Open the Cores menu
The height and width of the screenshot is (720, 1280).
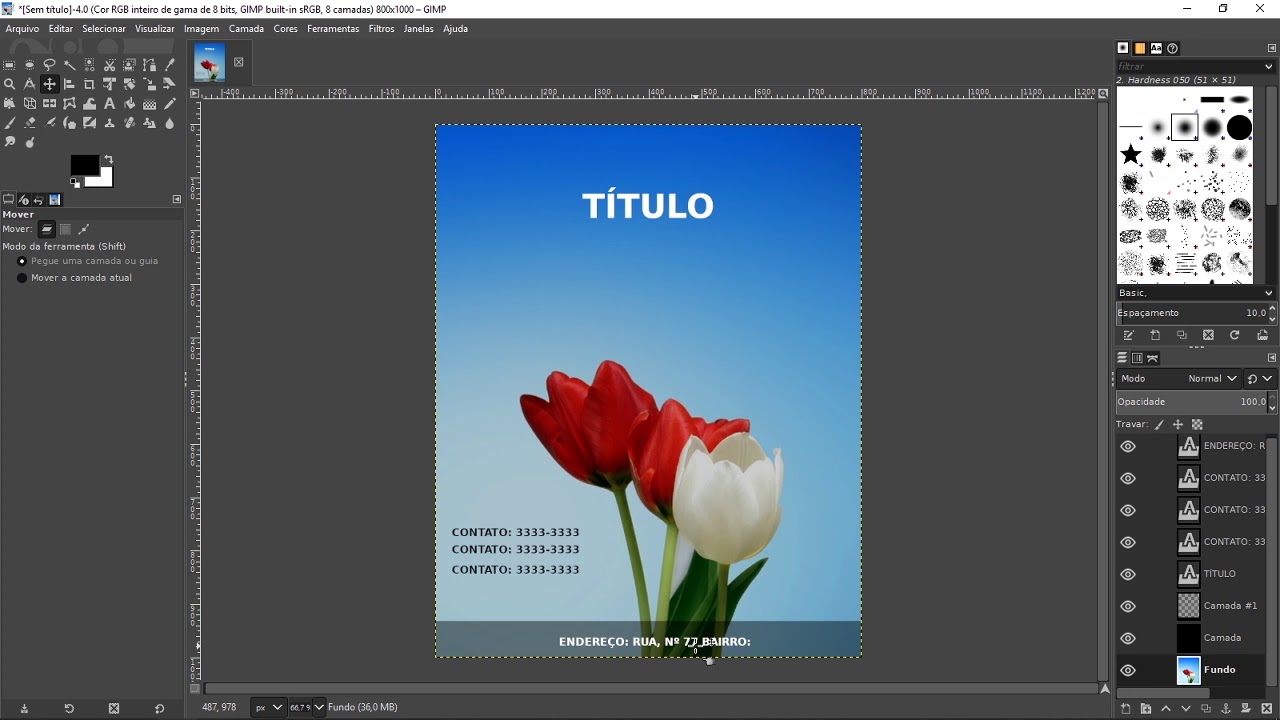coord(286,29)
